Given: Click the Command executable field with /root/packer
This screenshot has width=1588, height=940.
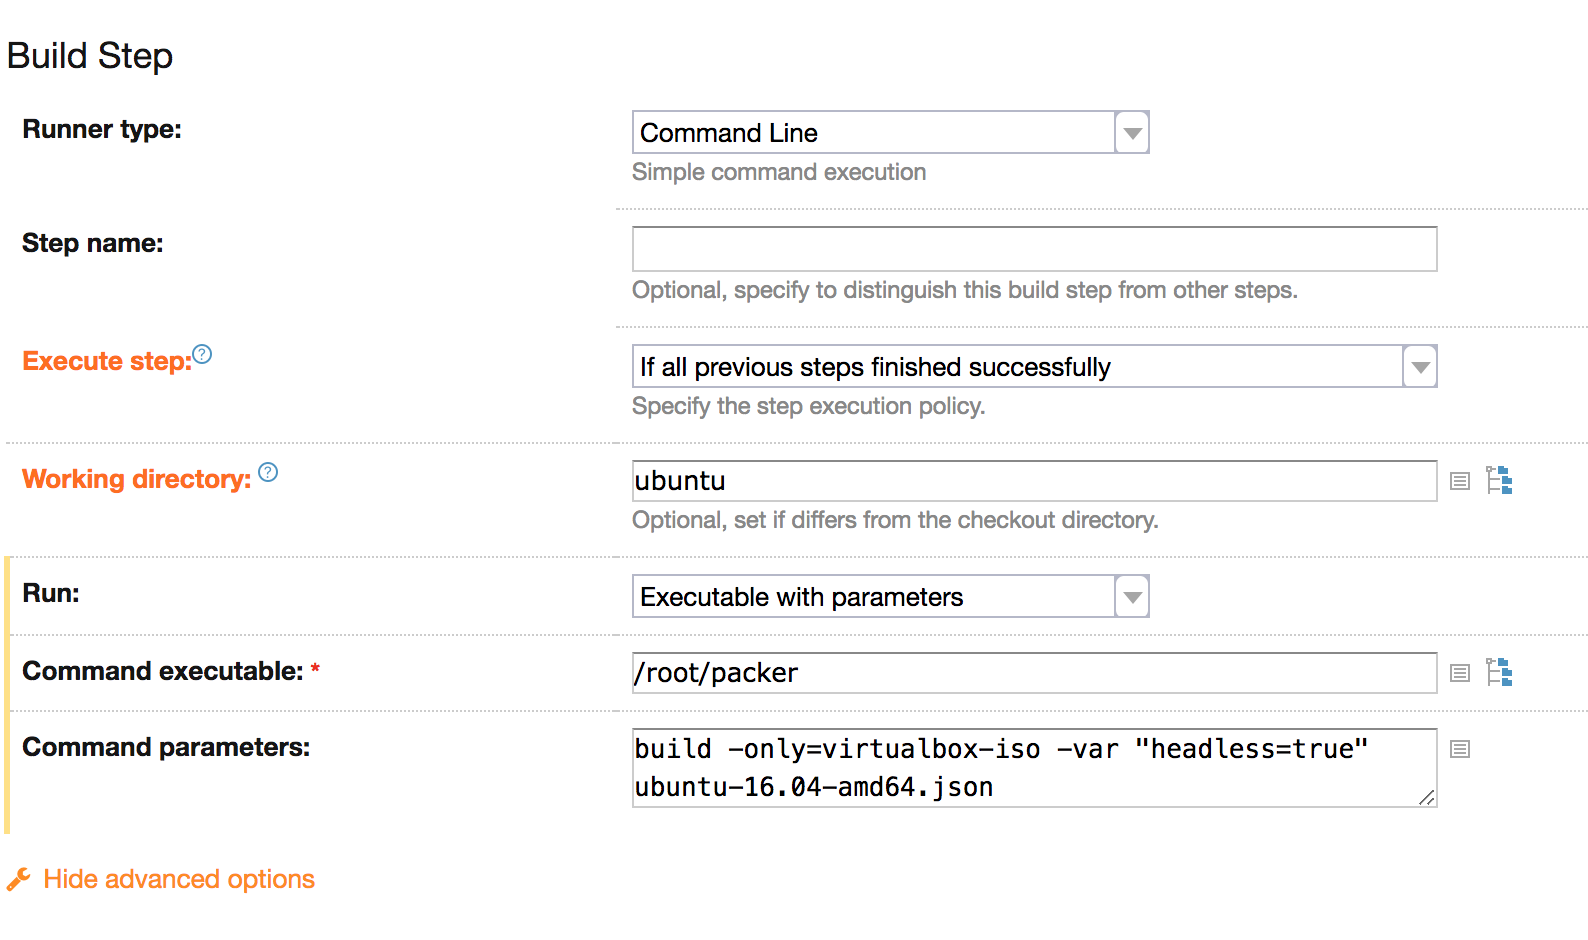Looking at the screenshot, I should pos(1034,673).
